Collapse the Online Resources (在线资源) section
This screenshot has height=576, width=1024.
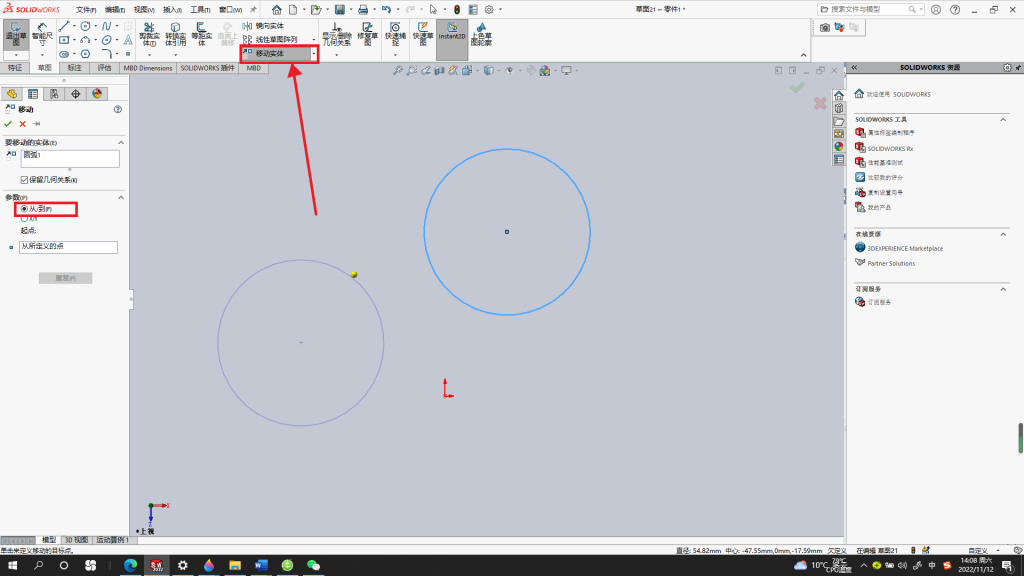coord(1003,234)
